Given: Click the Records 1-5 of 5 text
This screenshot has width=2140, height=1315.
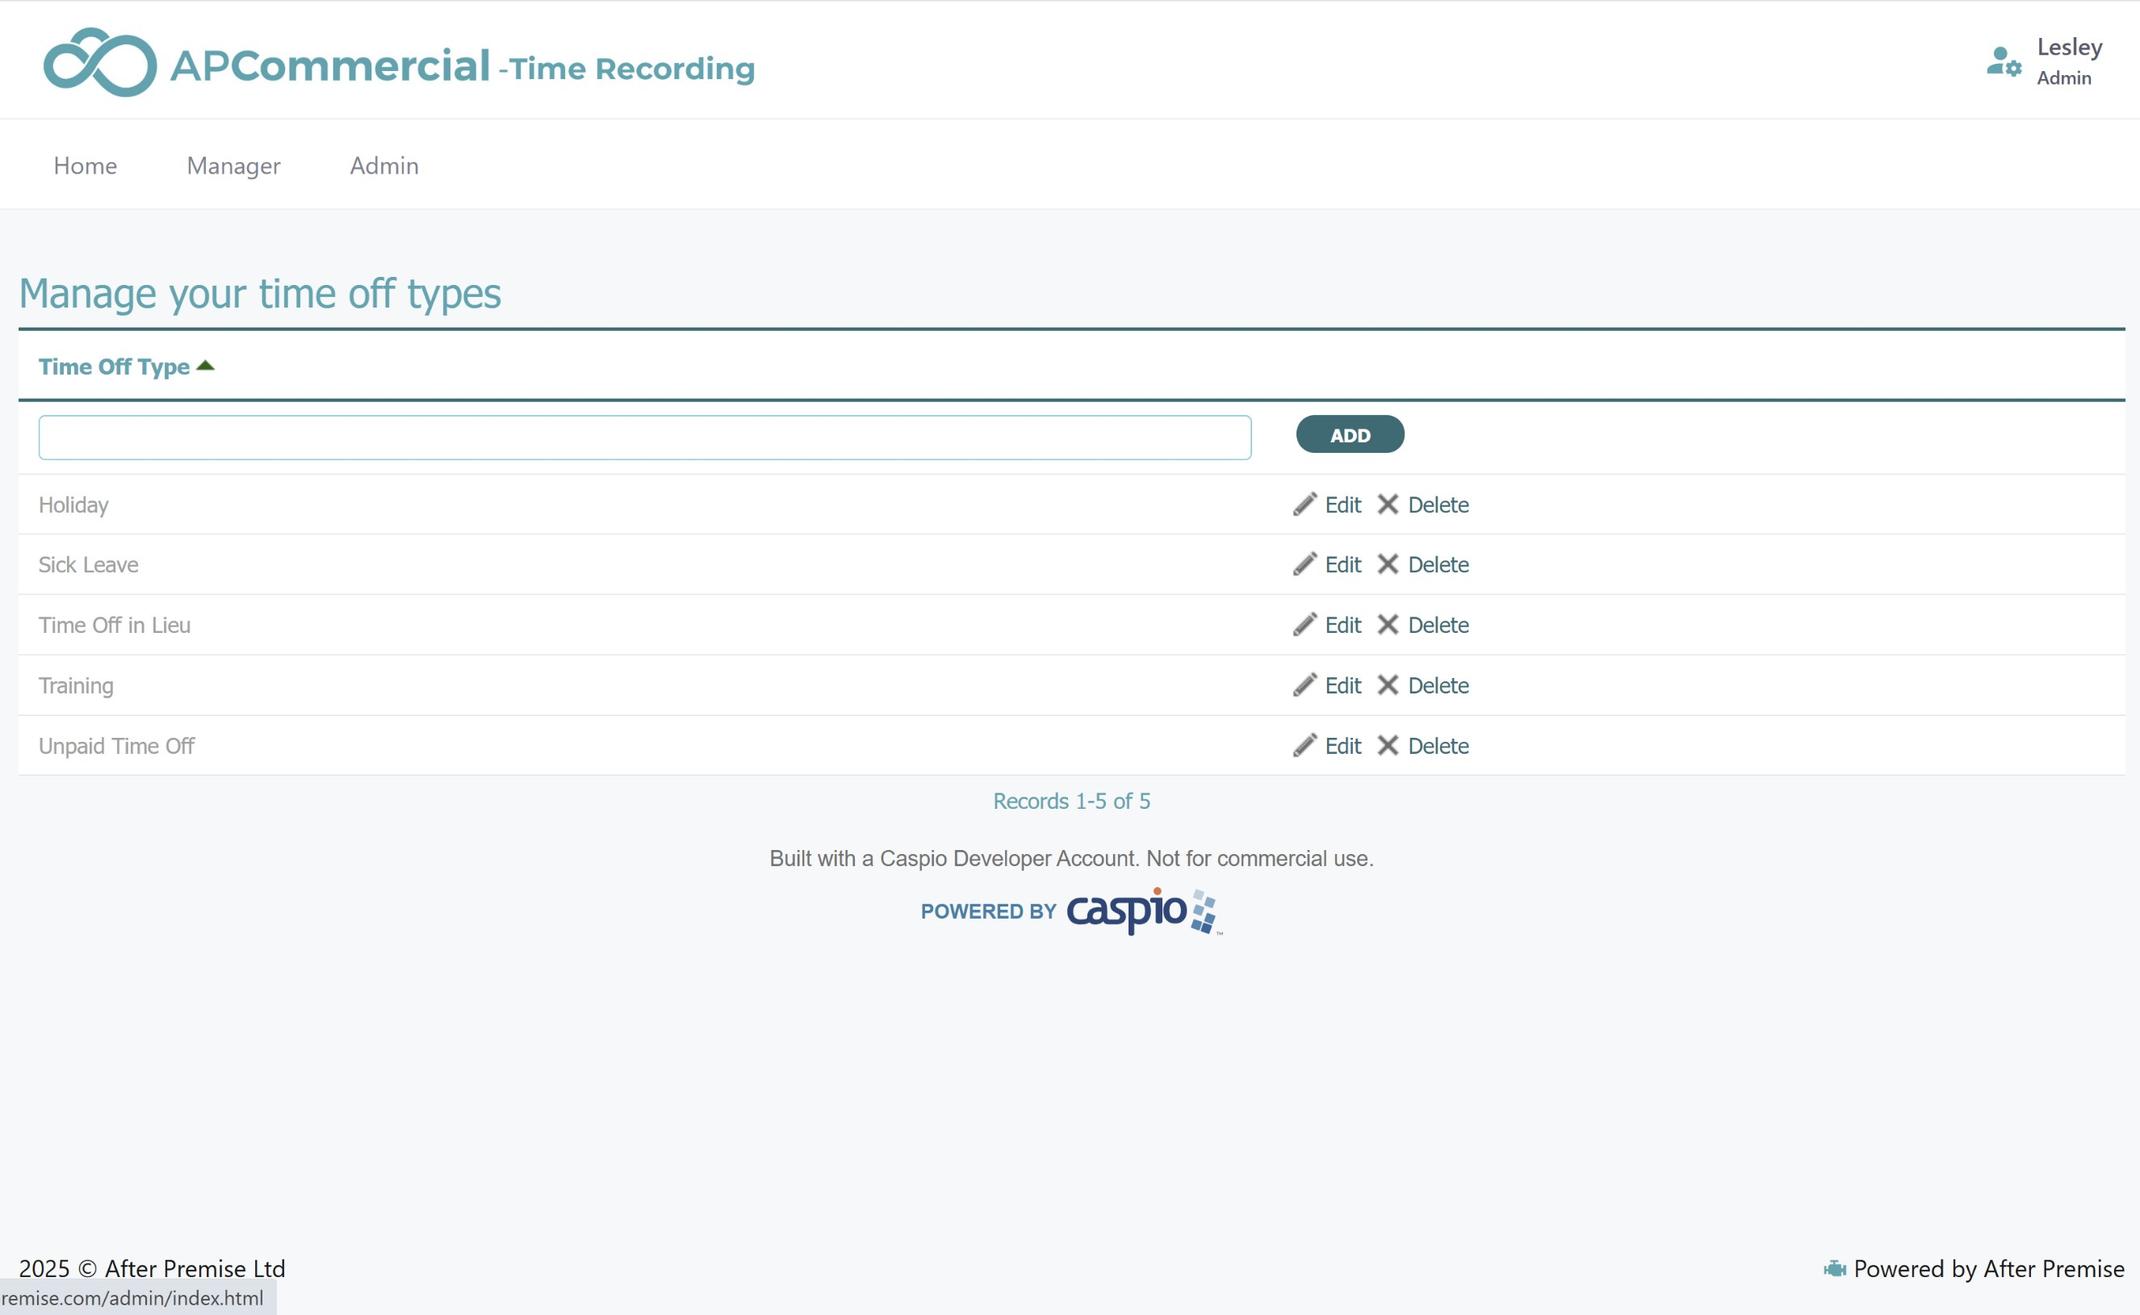Looking at the screenshot, I should 1071,800.
